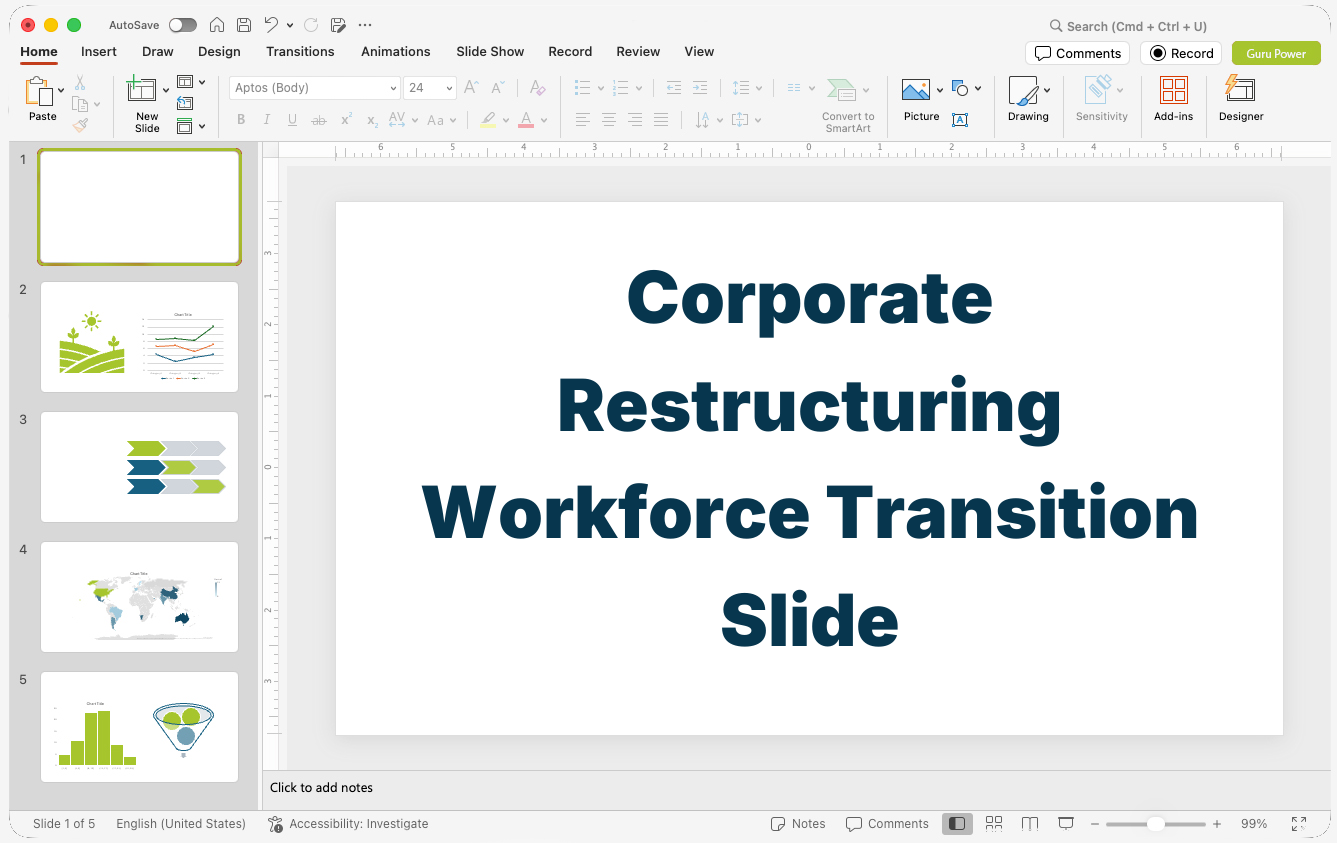1337x843 pixels.
Task: Click the Redo icon
Action: (311, 25)
